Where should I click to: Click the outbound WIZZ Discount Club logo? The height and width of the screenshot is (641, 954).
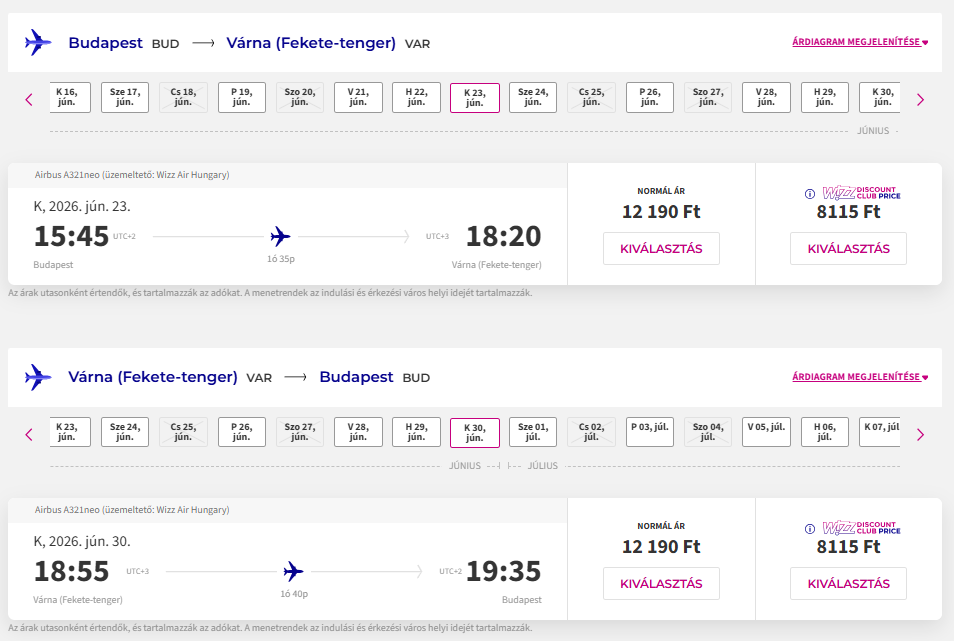pyautogui.click(x=860, y=193)
